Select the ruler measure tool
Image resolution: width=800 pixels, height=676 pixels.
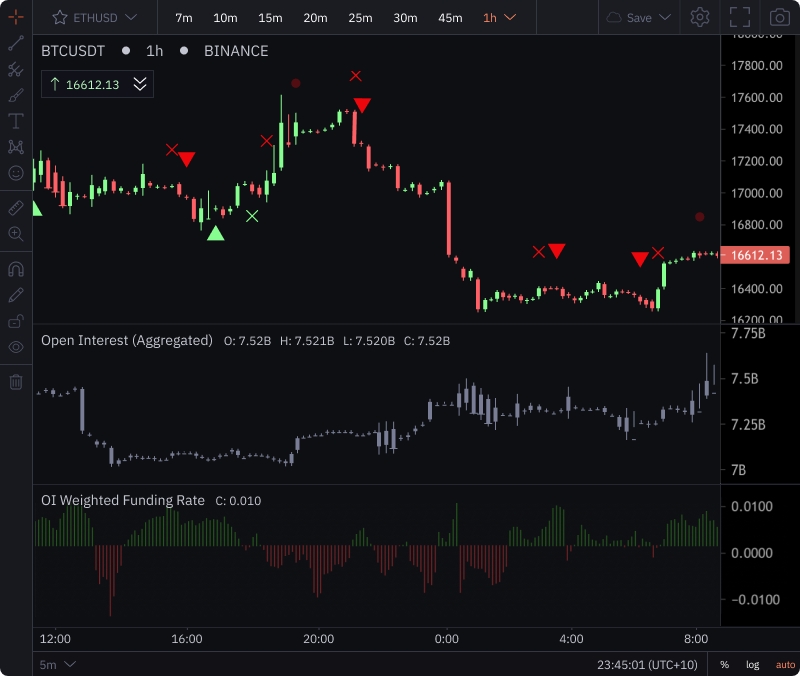tap(15, 208)
